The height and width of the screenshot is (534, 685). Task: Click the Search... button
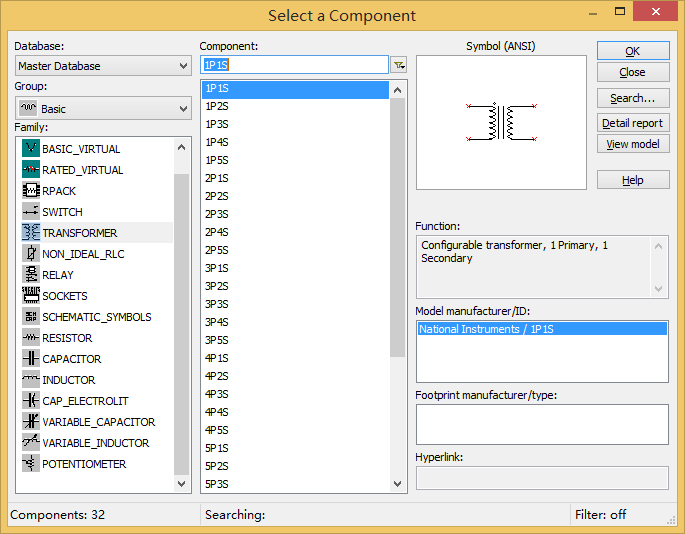(x=632, y=98)
